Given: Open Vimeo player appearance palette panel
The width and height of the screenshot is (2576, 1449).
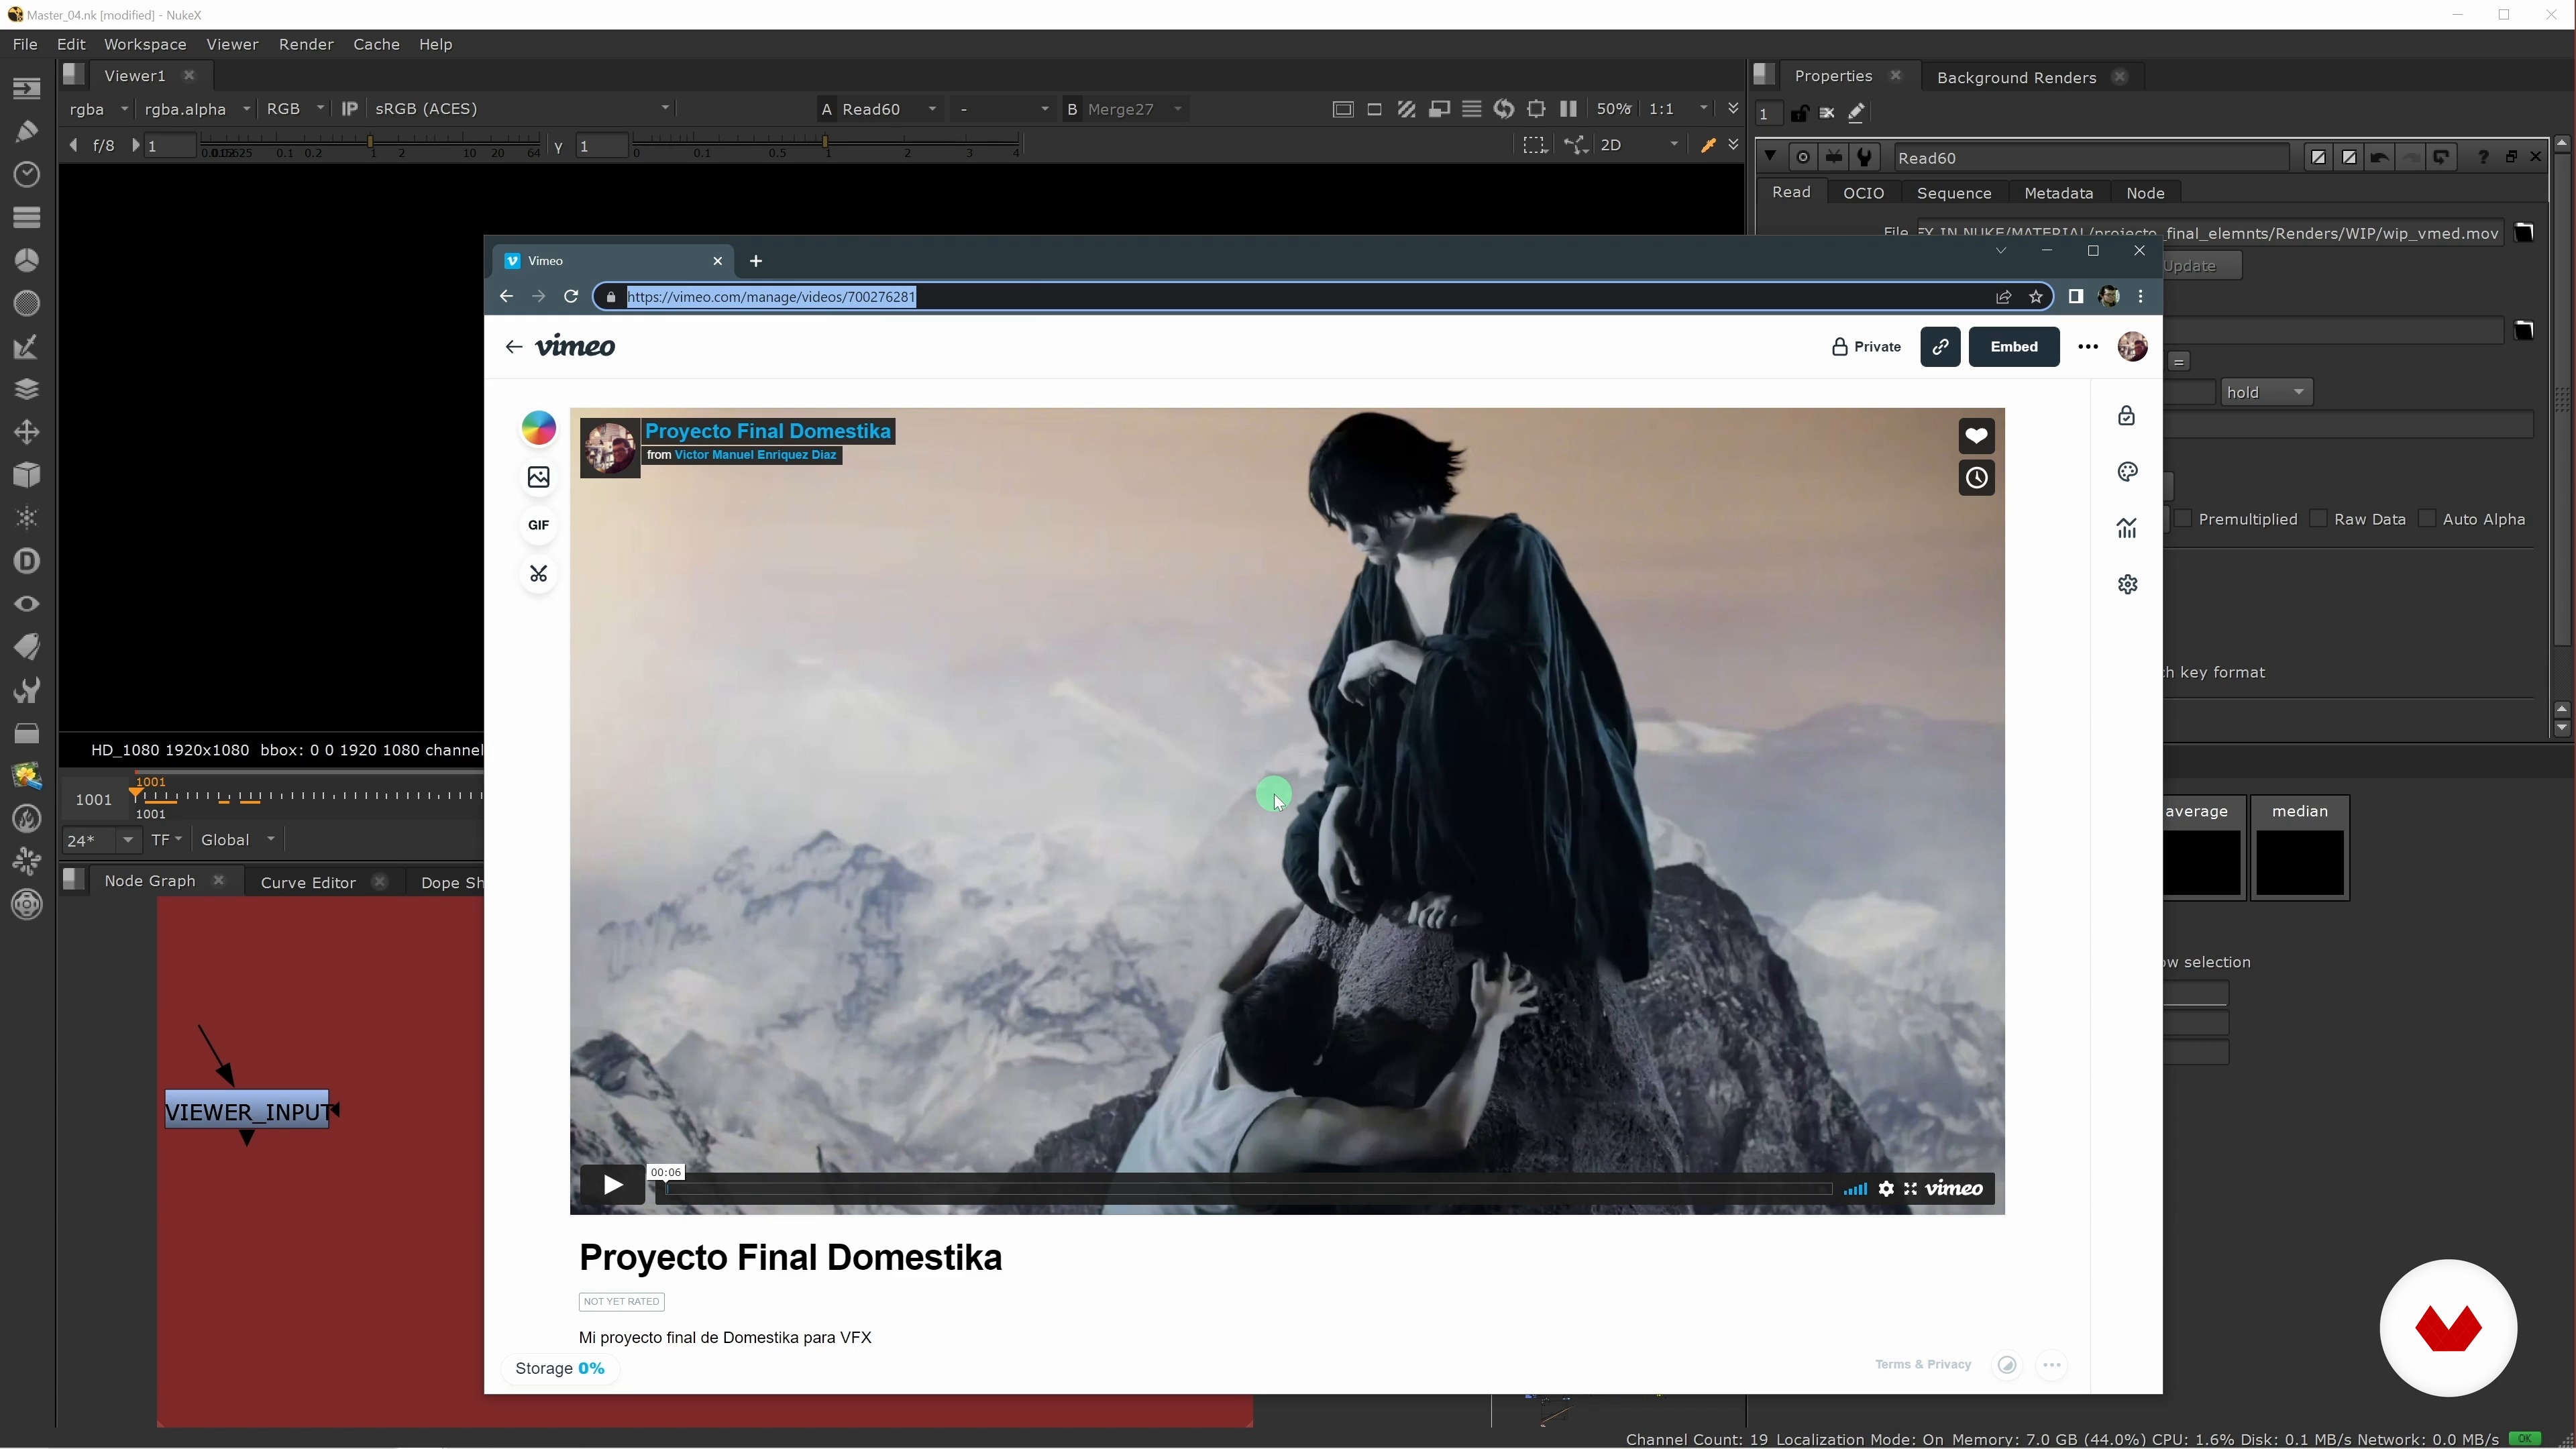Looking at the screenshot, I should (x=2127, y=472).
